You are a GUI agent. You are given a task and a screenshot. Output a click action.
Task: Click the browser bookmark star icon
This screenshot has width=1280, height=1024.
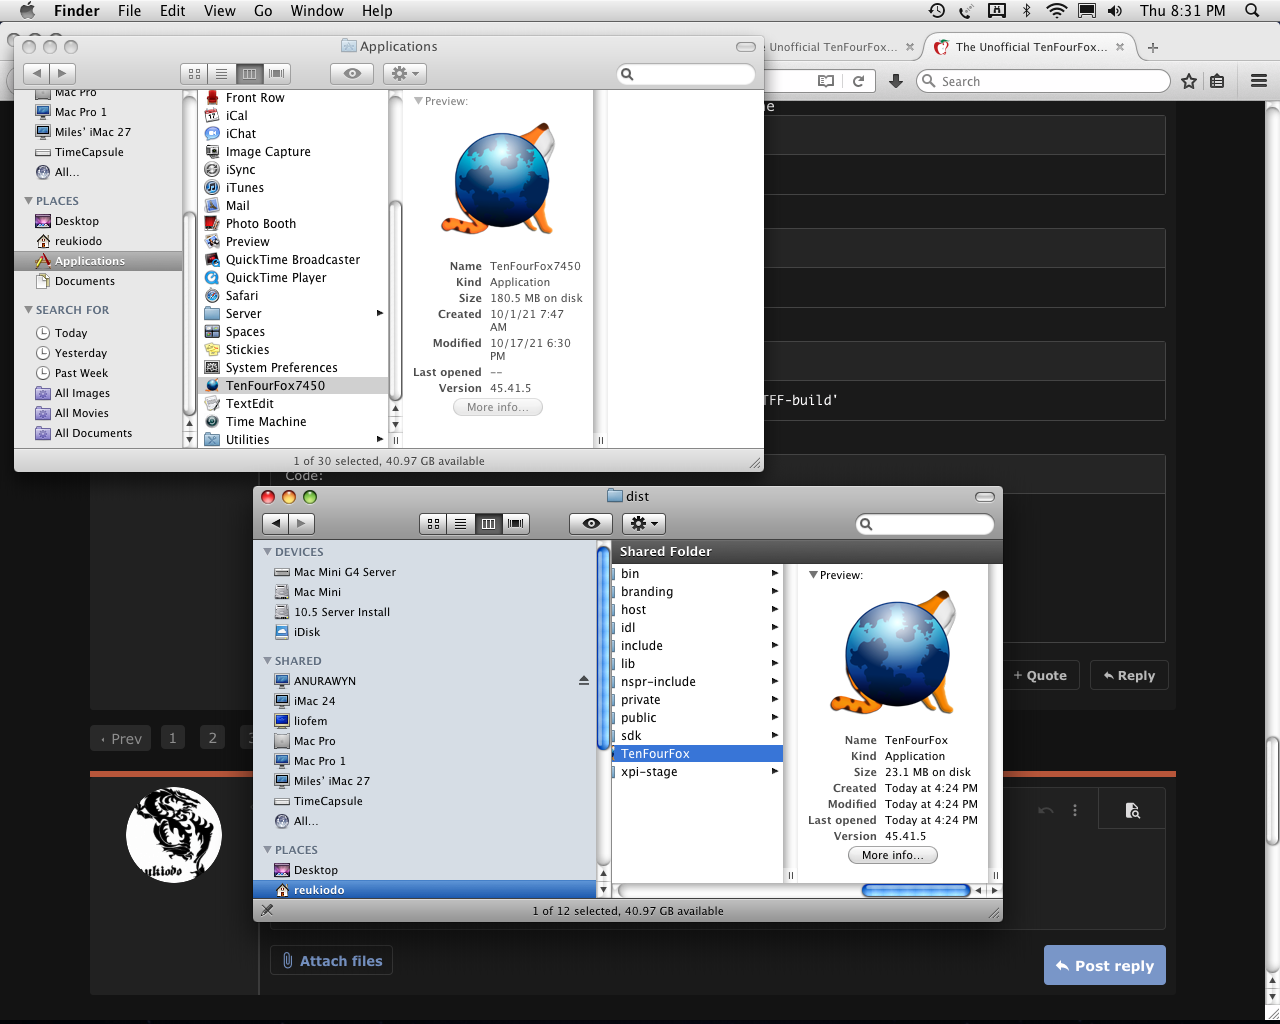1189,82
